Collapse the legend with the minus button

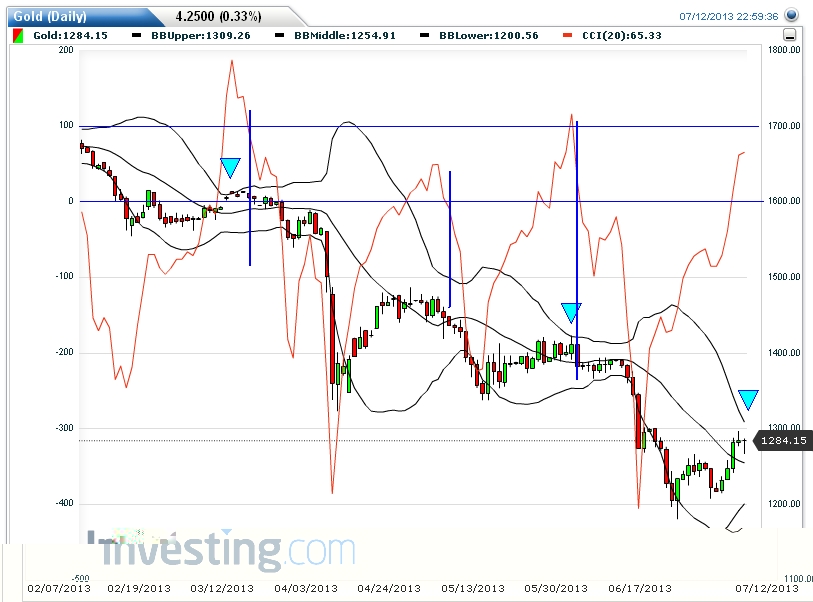point(789,35)
